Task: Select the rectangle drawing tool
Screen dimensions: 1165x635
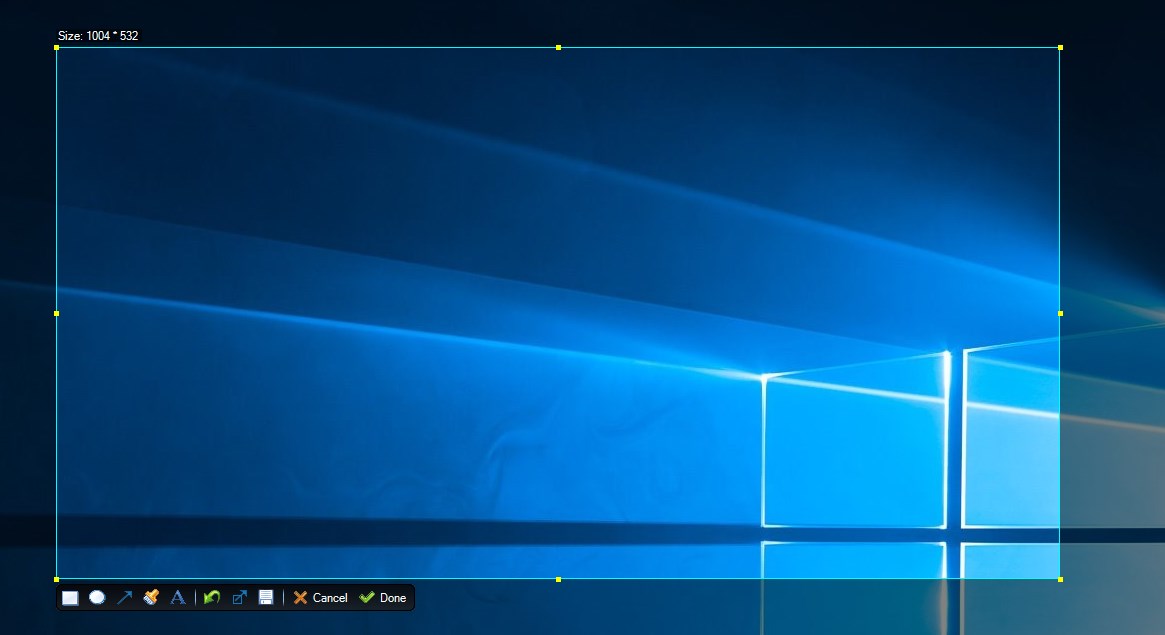Action: click(x=70, y=598)
